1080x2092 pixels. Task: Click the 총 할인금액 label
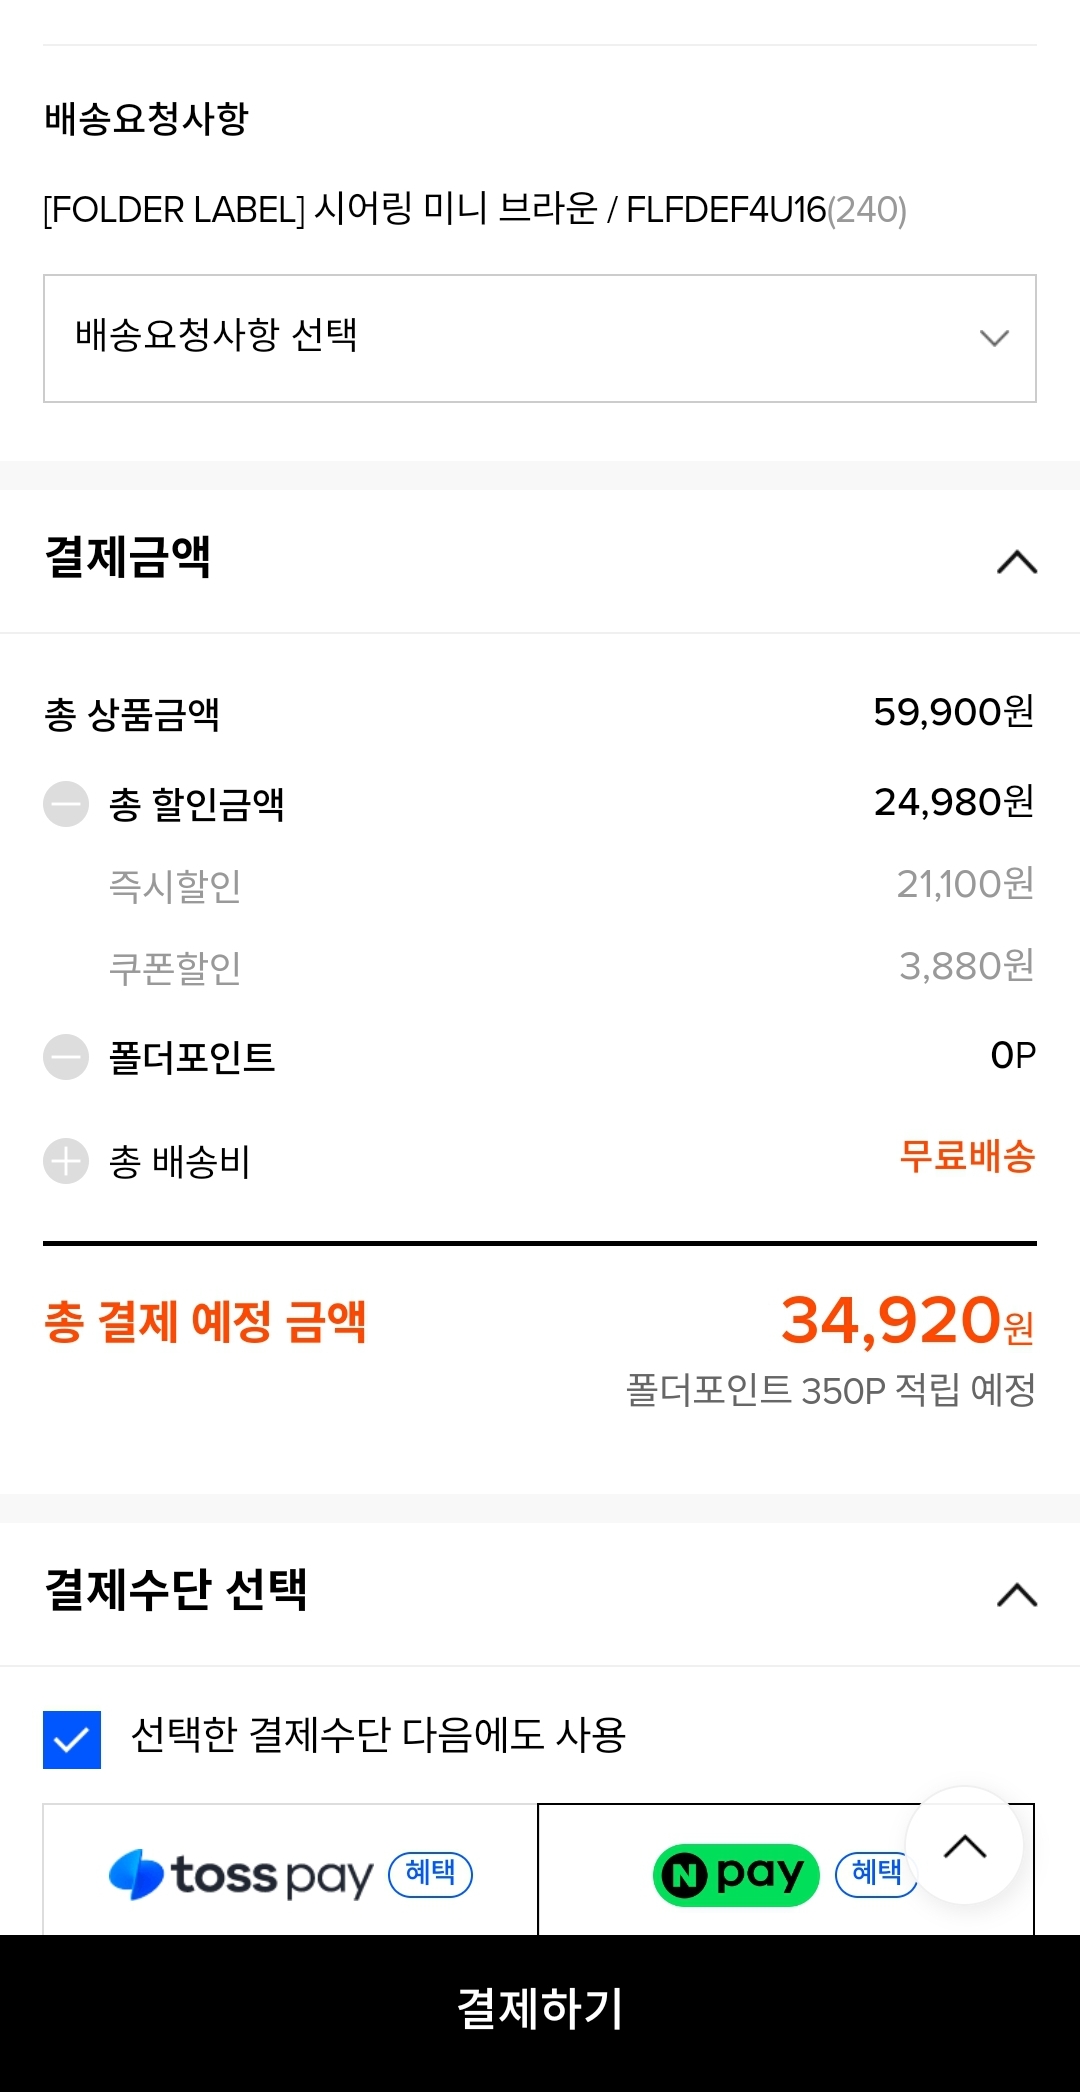197,804
